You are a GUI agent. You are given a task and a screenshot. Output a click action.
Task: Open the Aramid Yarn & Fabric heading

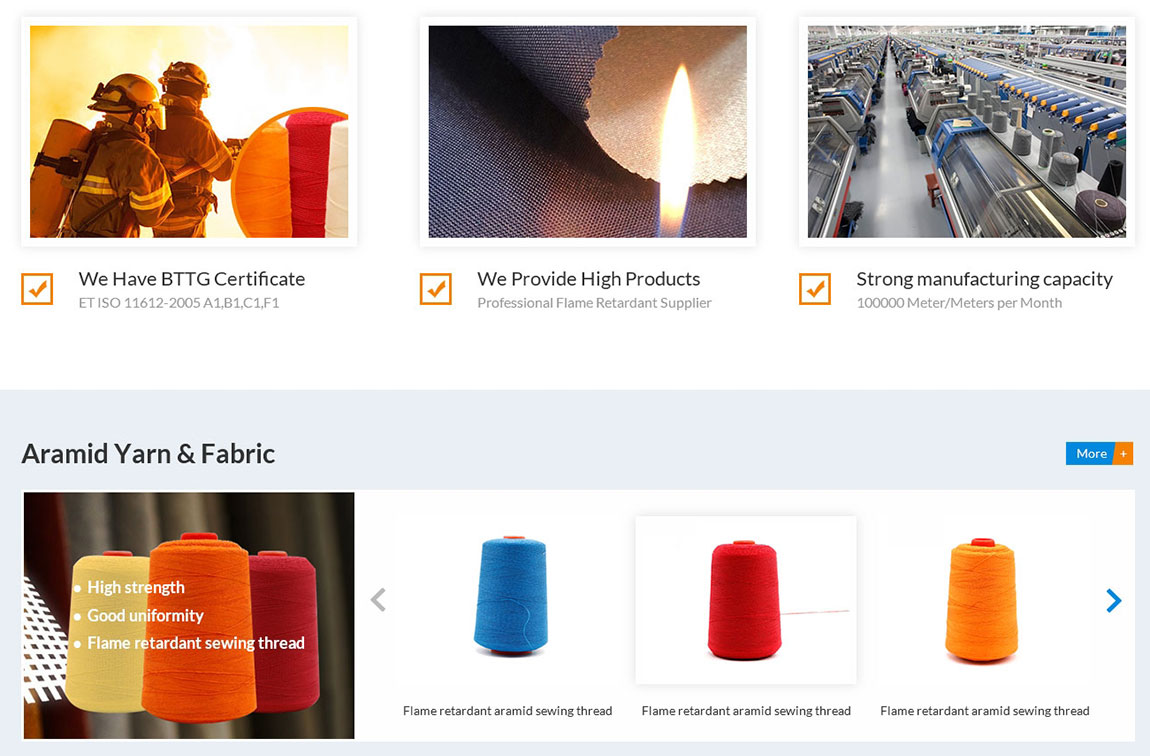(x=148, y=454)
